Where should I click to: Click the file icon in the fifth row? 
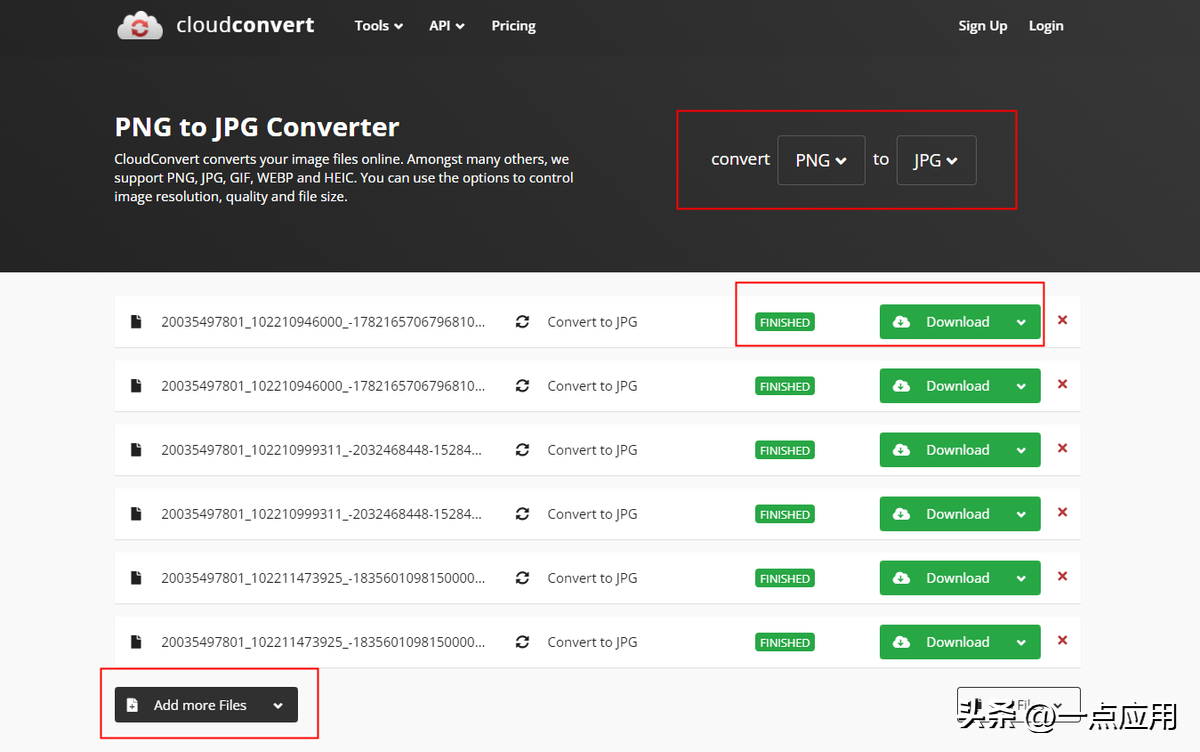(136, 578)
